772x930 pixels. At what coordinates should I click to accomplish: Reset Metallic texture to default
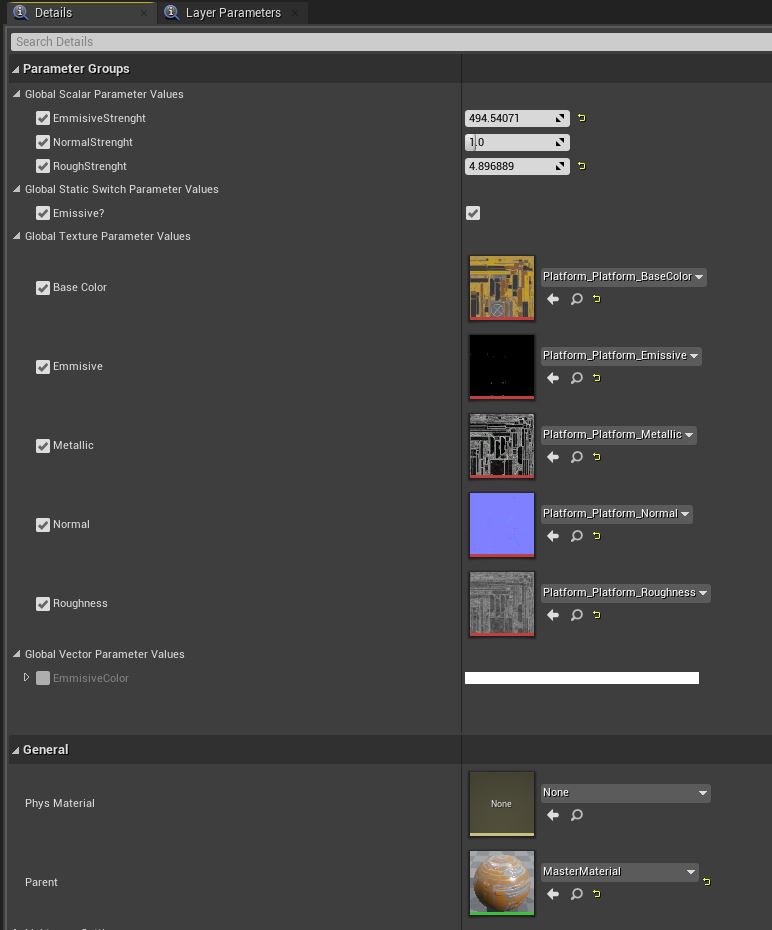[597, 457]
